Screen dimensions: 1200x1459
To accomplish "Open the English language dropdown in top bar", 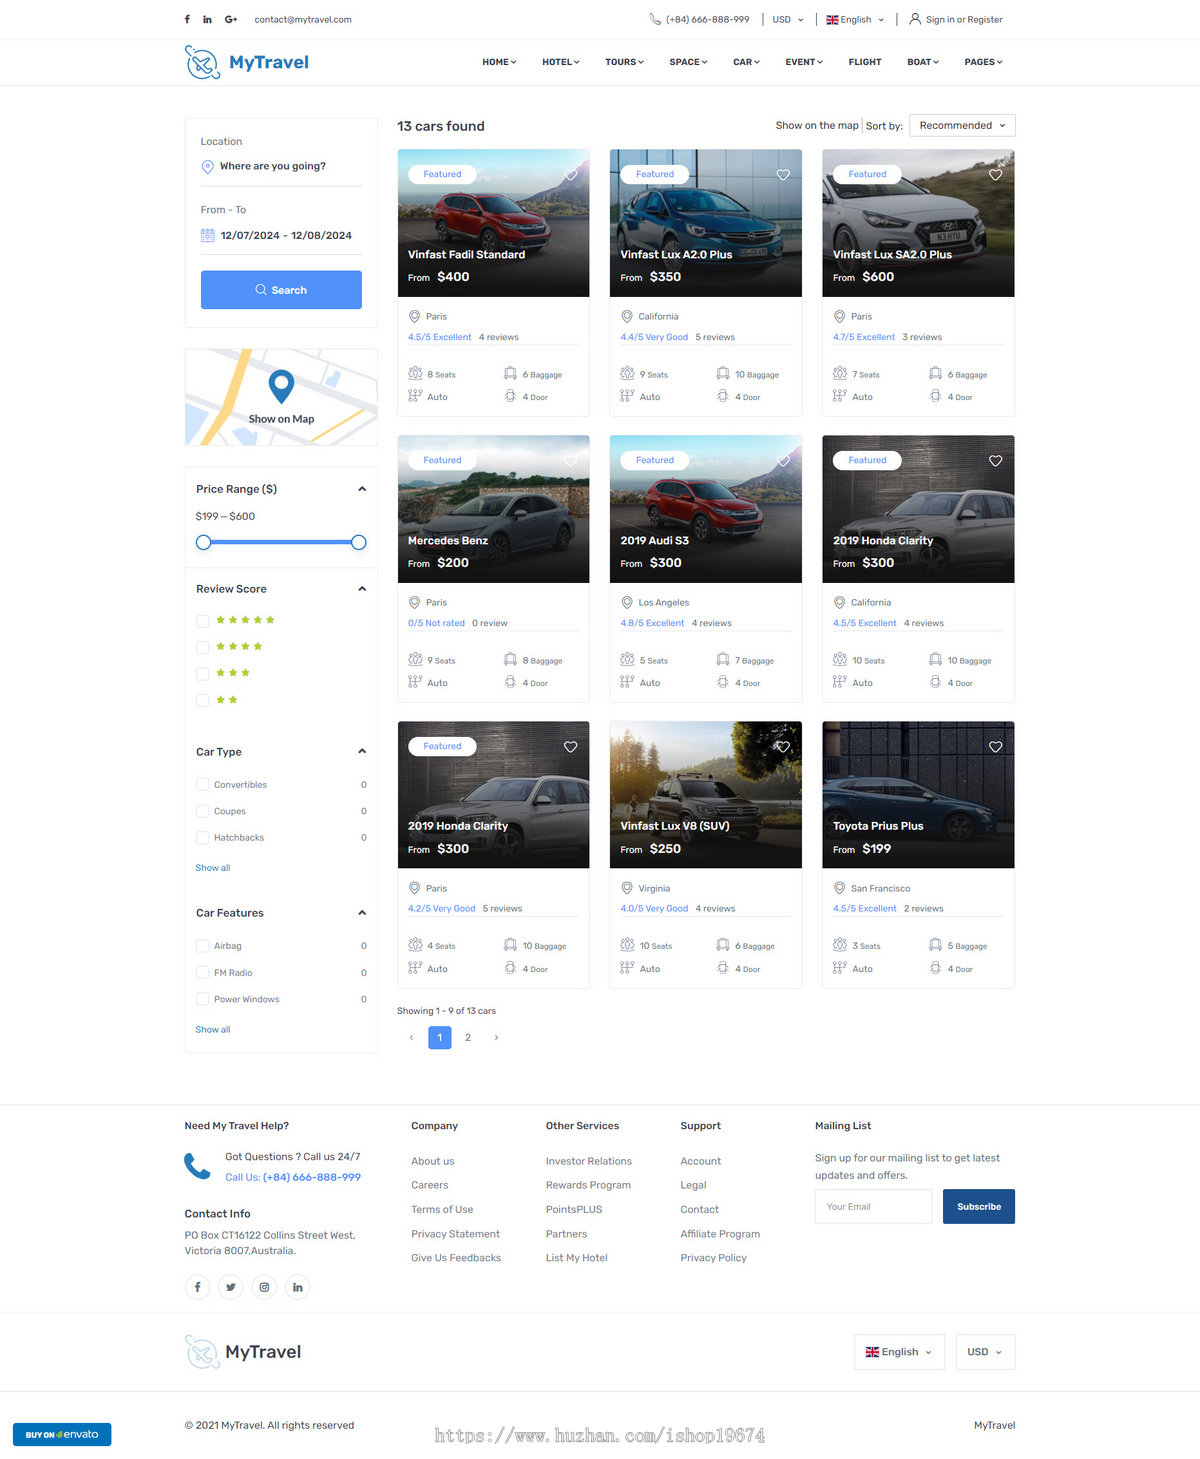I will tap(855, 19).
